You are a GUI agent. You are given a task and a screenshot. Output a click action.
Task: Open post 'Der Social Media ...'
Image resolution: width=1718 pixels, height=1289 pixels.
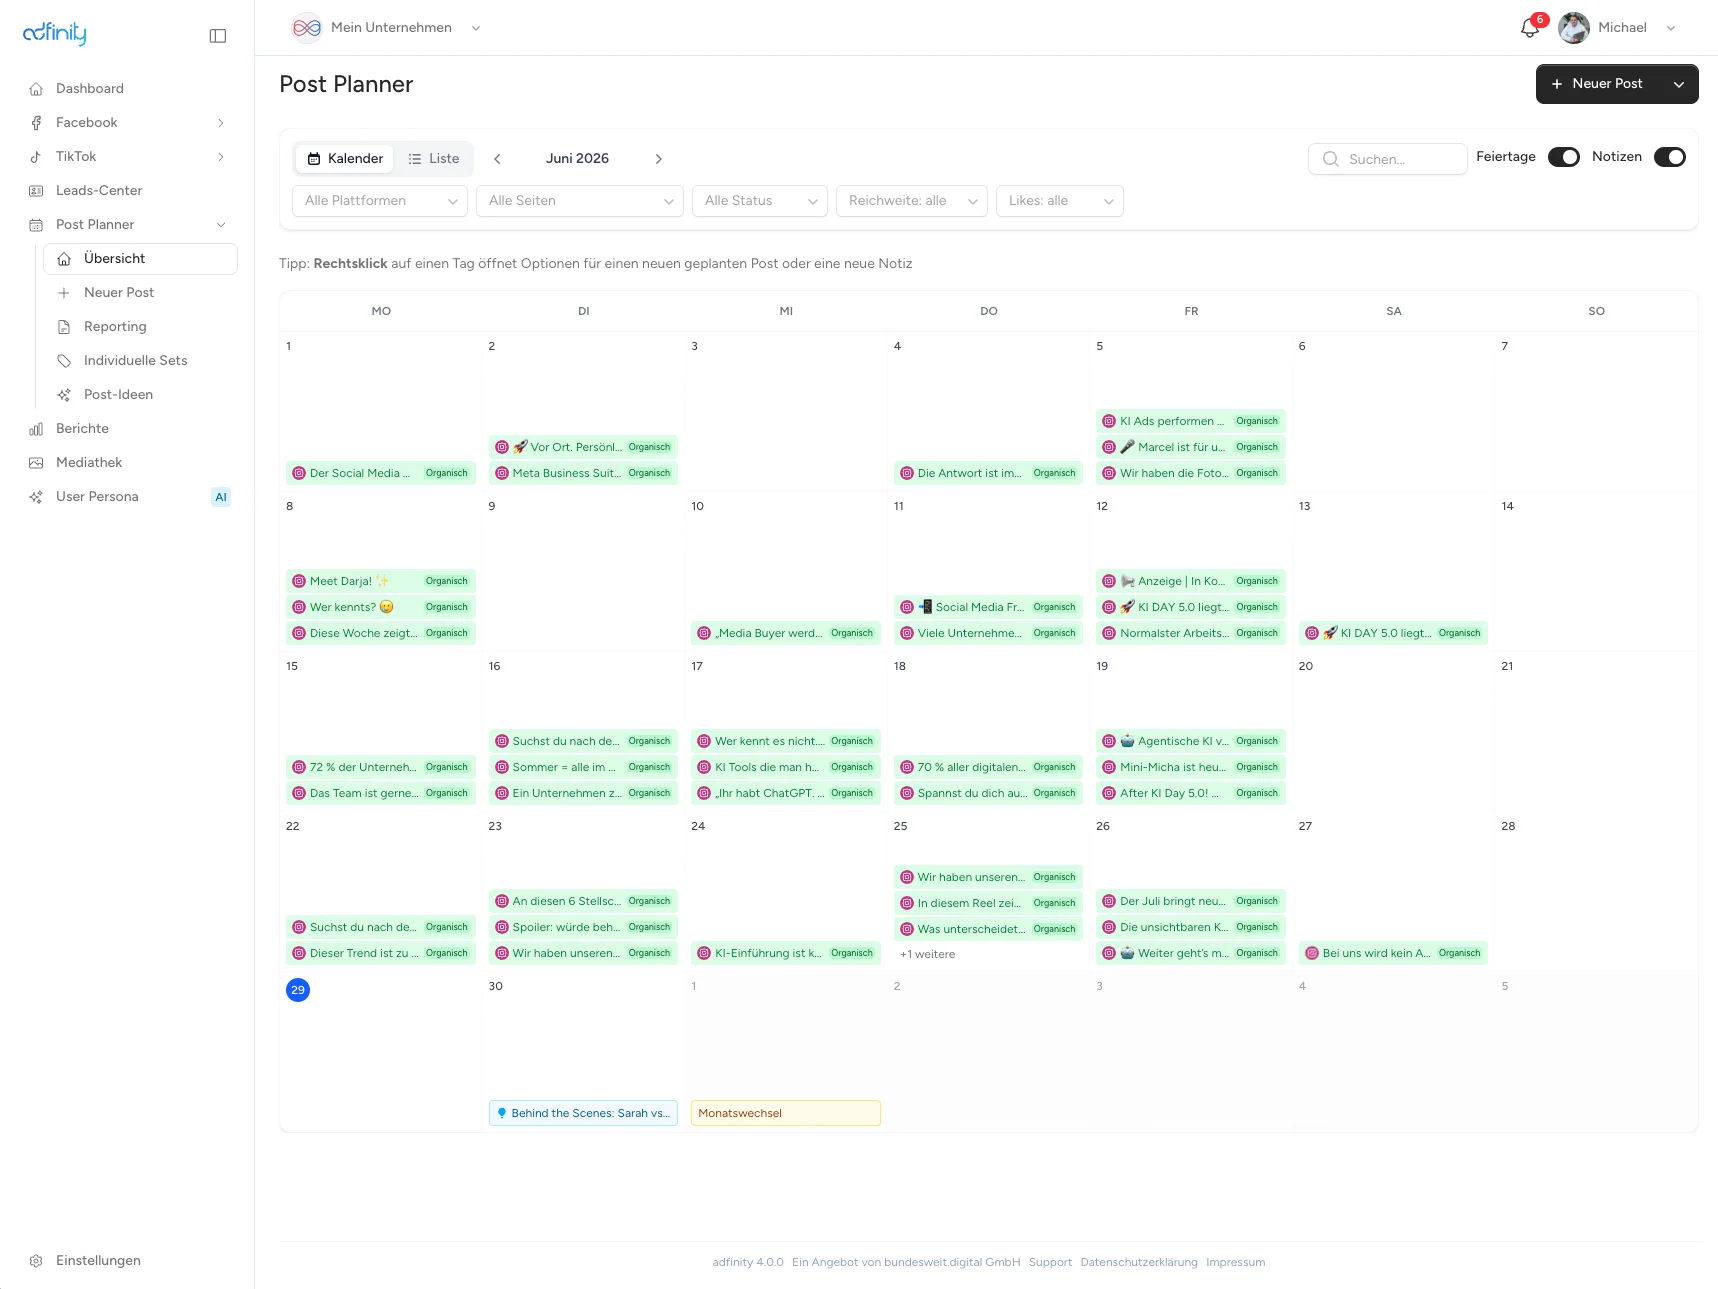click(381, 473)
